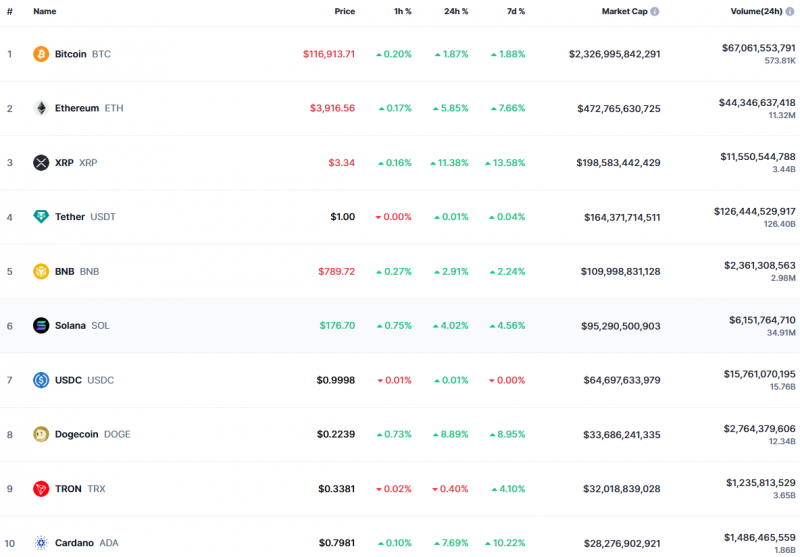Sort by 7d % column header
The image size is (800, 557).
click(516, 11)
